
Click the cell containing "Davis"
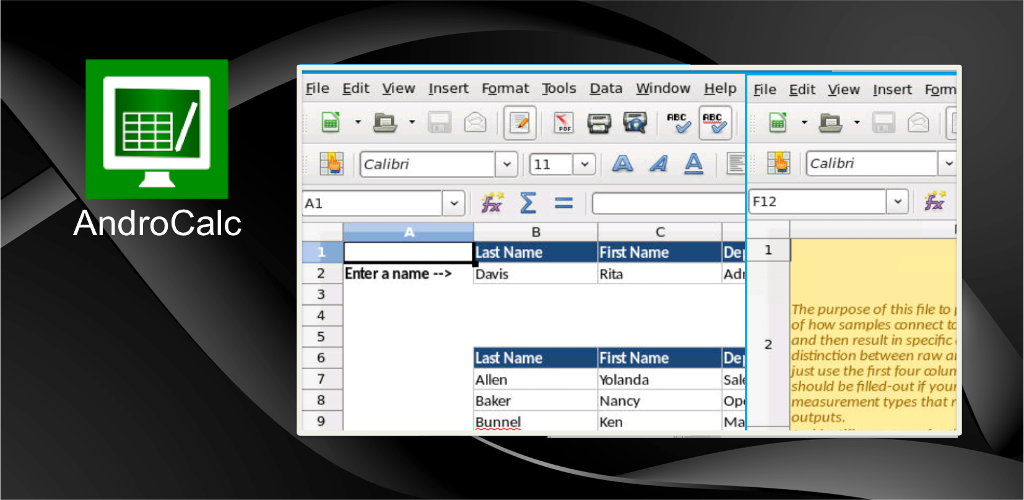point(536,273)
